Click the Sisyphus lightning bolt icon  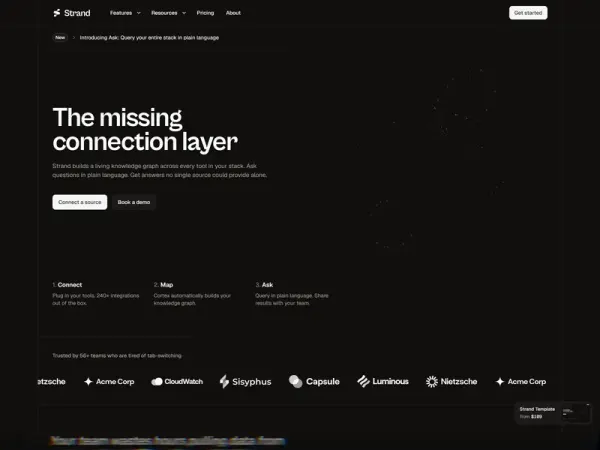[224, 382]
